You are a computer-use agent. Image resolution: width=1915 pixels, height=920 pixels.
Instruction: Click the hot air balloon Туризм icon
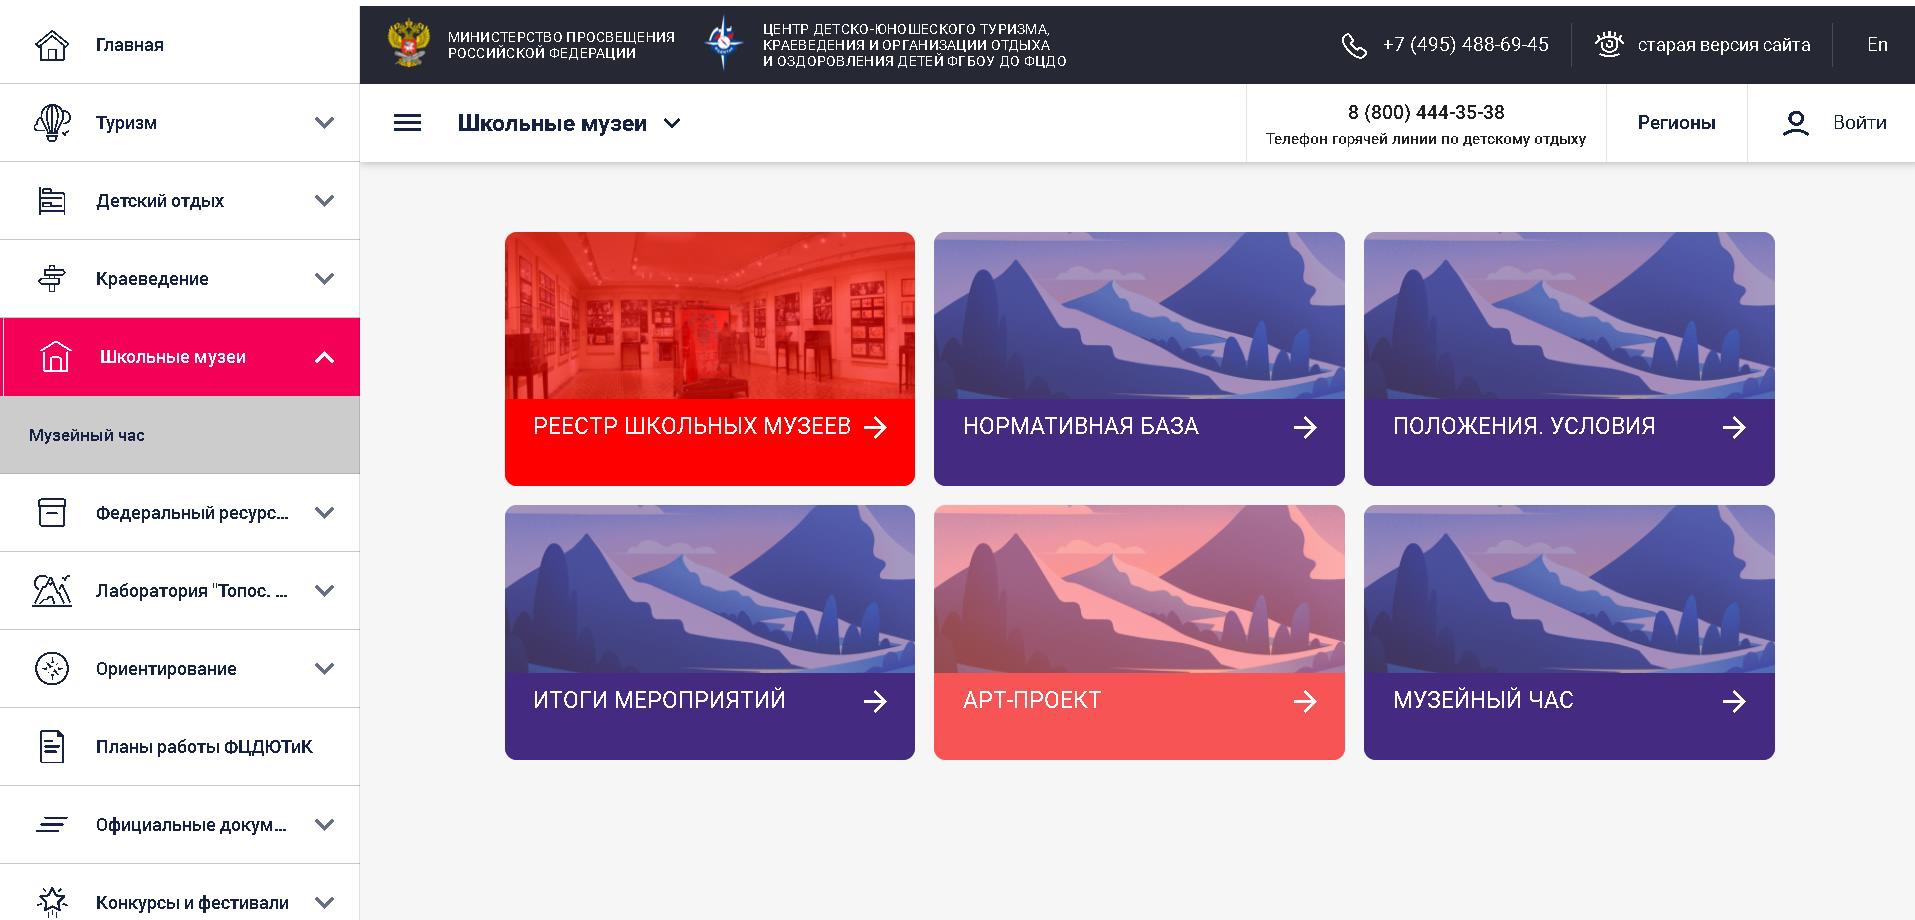[x=51, y=123]
